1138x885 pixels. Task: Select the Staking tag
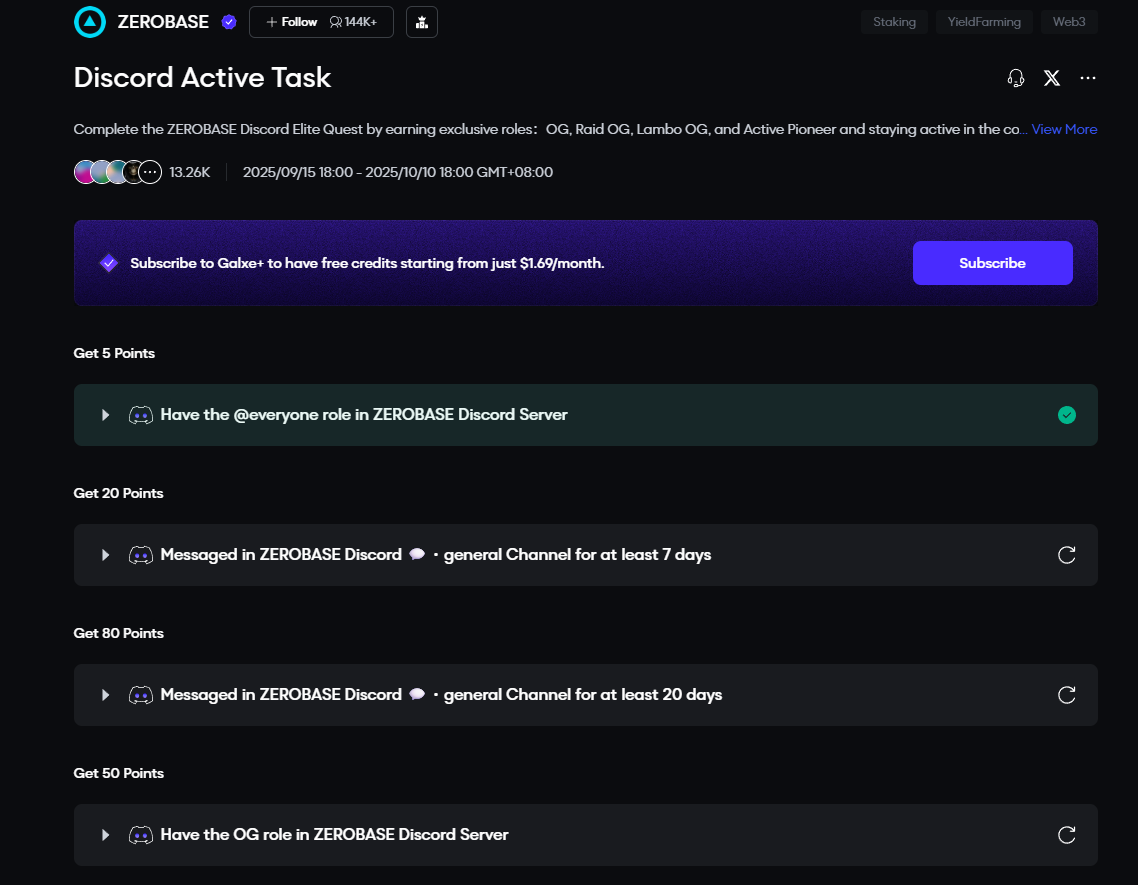(893, 21)
